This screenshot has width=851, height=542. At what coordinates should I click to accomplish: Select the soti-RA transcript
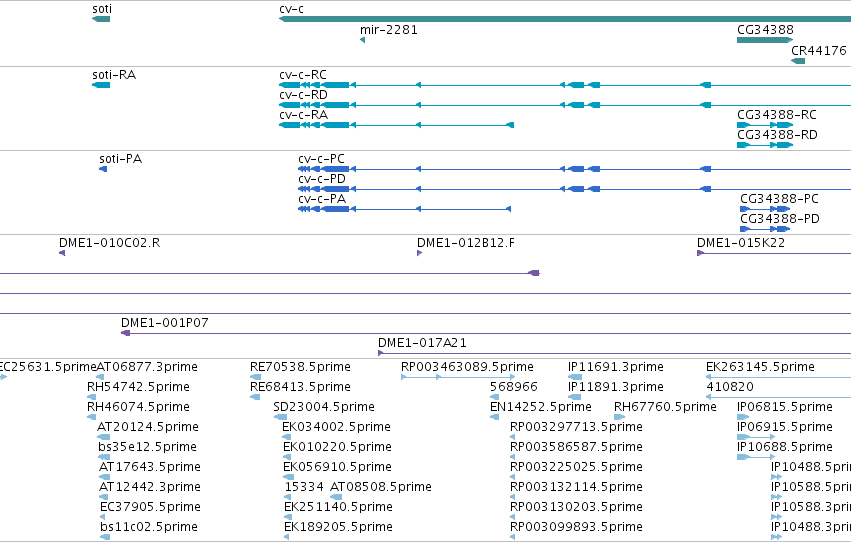pyautogui.click(x=101, y=85)
